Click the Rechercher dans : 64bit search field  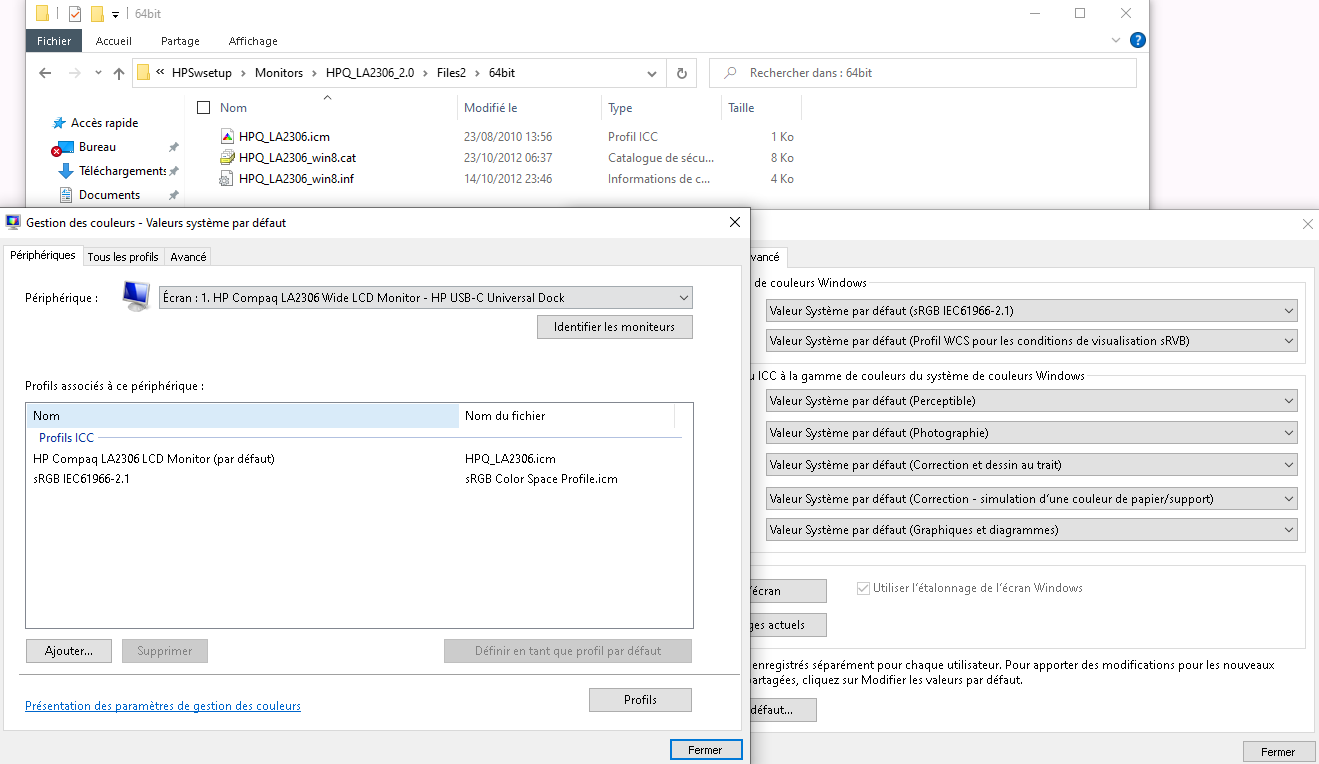pos(935,73)
